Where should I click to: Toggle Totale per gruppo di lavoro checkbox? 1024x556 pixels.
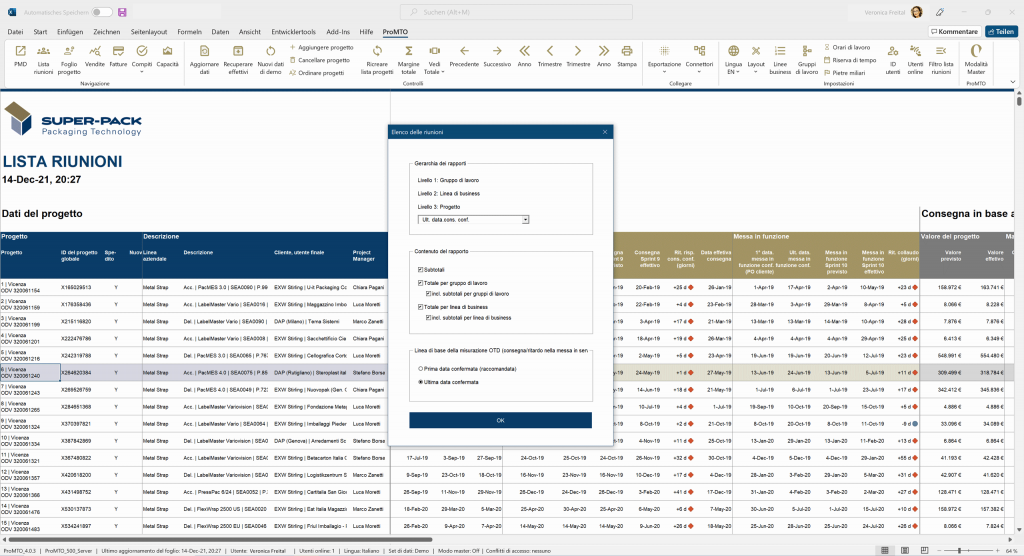pyautogui.click(x=420, y=283)
